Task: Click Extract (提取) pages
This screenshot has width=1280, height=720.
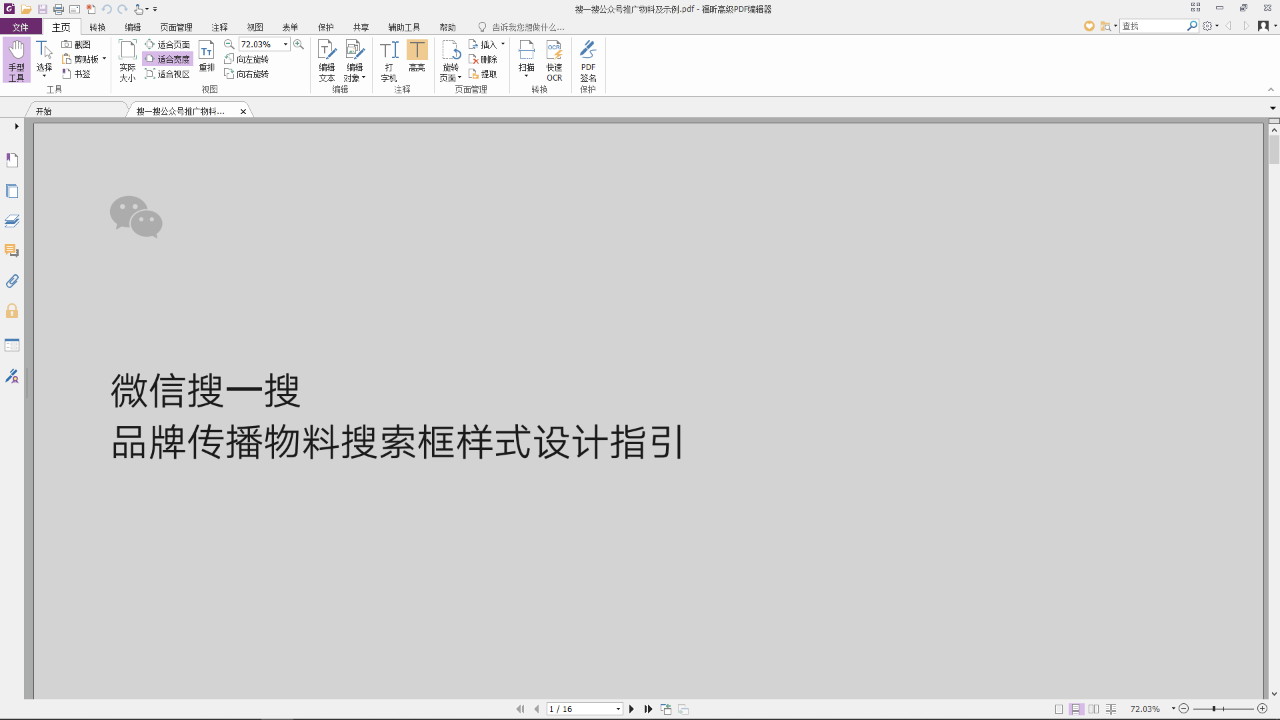Action: point(483,74)
